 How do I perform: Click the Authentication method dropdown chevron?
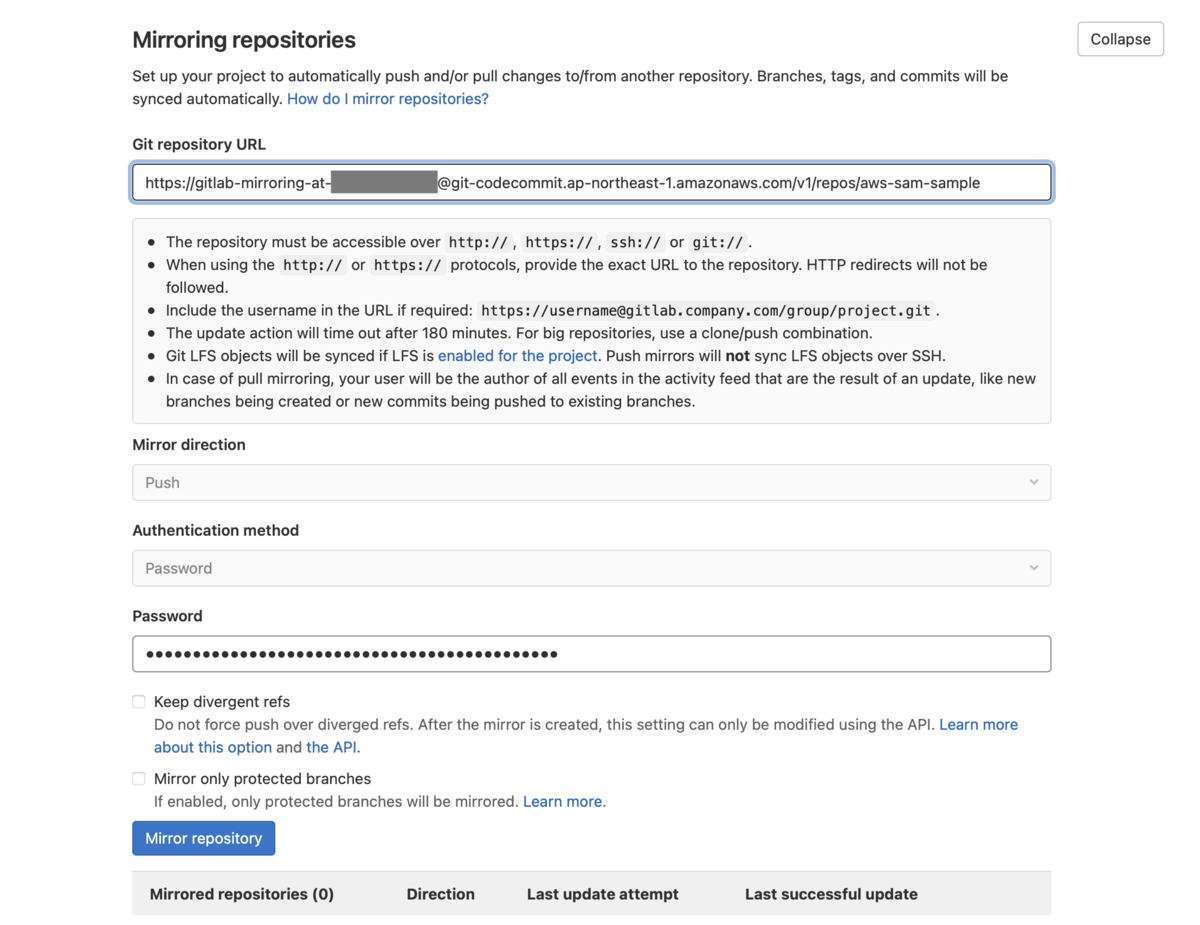[1034, 567]
